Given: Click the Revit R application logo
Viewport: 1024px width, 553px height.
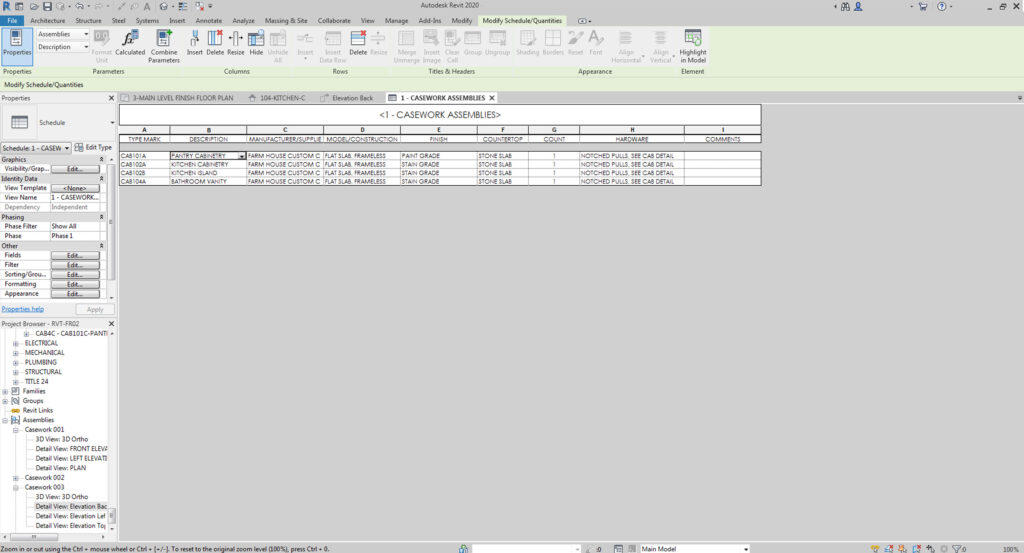Looking at the screenshot, I should [x=7, y=6].
